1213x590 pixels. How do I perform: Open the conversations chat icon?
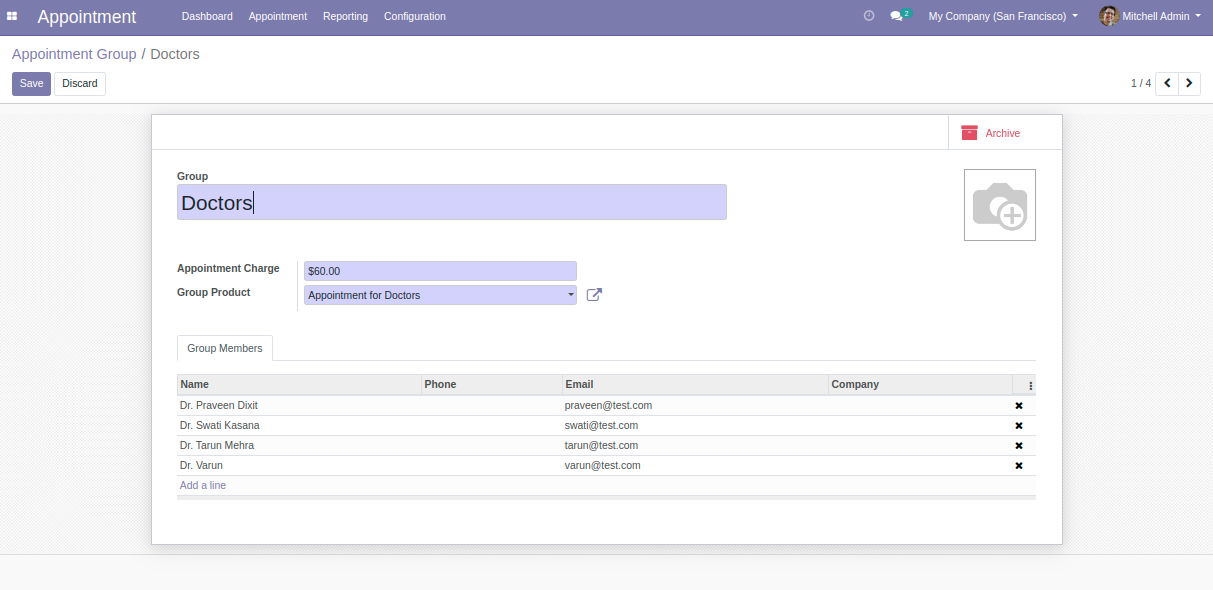tap(897, 16)
